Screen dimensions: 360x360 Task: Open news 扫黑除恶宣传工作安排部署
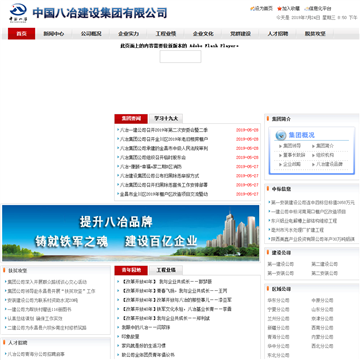[x=164, y=185]
